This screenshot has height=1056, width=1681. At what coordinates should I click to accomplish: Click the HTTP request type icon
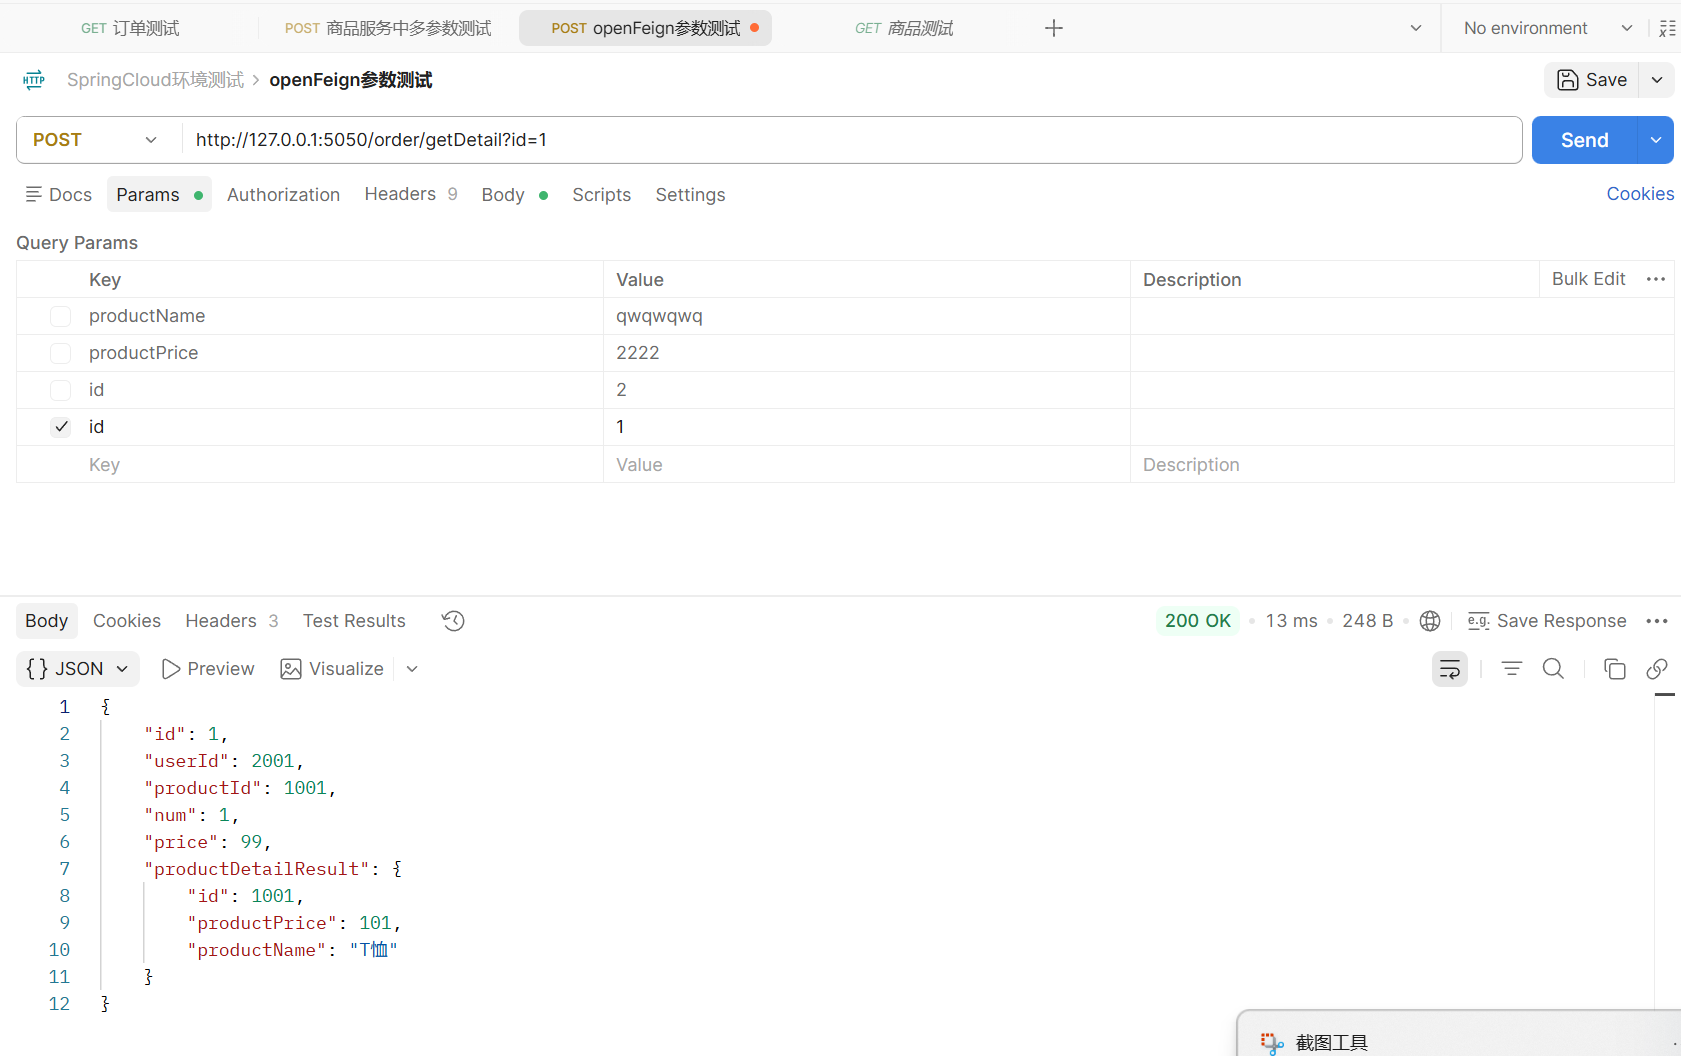34,80
